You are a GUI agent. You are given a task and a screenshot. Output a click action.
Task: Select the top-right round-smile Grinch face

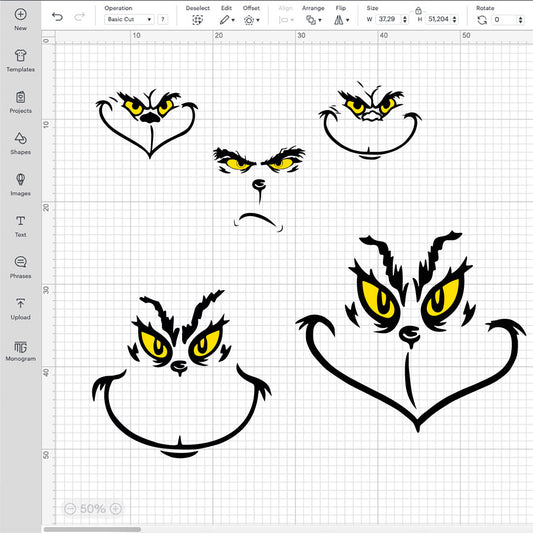pos(370,120)
